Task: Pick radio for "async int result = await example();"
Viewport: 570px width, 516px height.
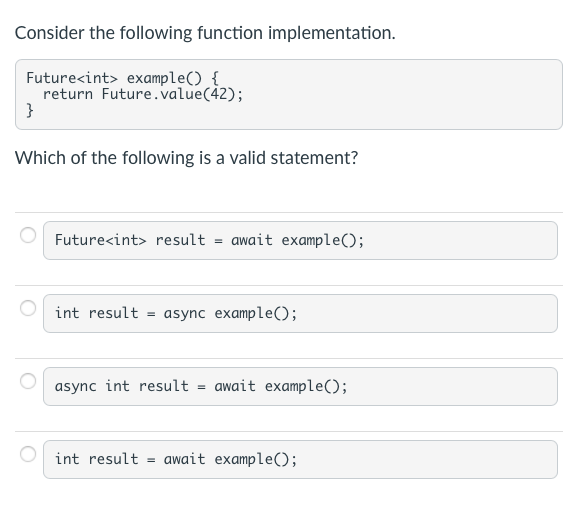Action: (x=28, y=381)
